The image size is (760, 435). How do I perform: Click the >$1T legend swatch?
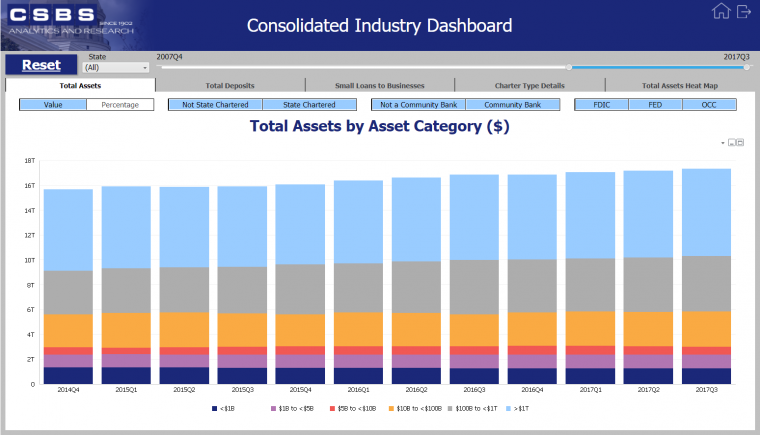point(508,409)
